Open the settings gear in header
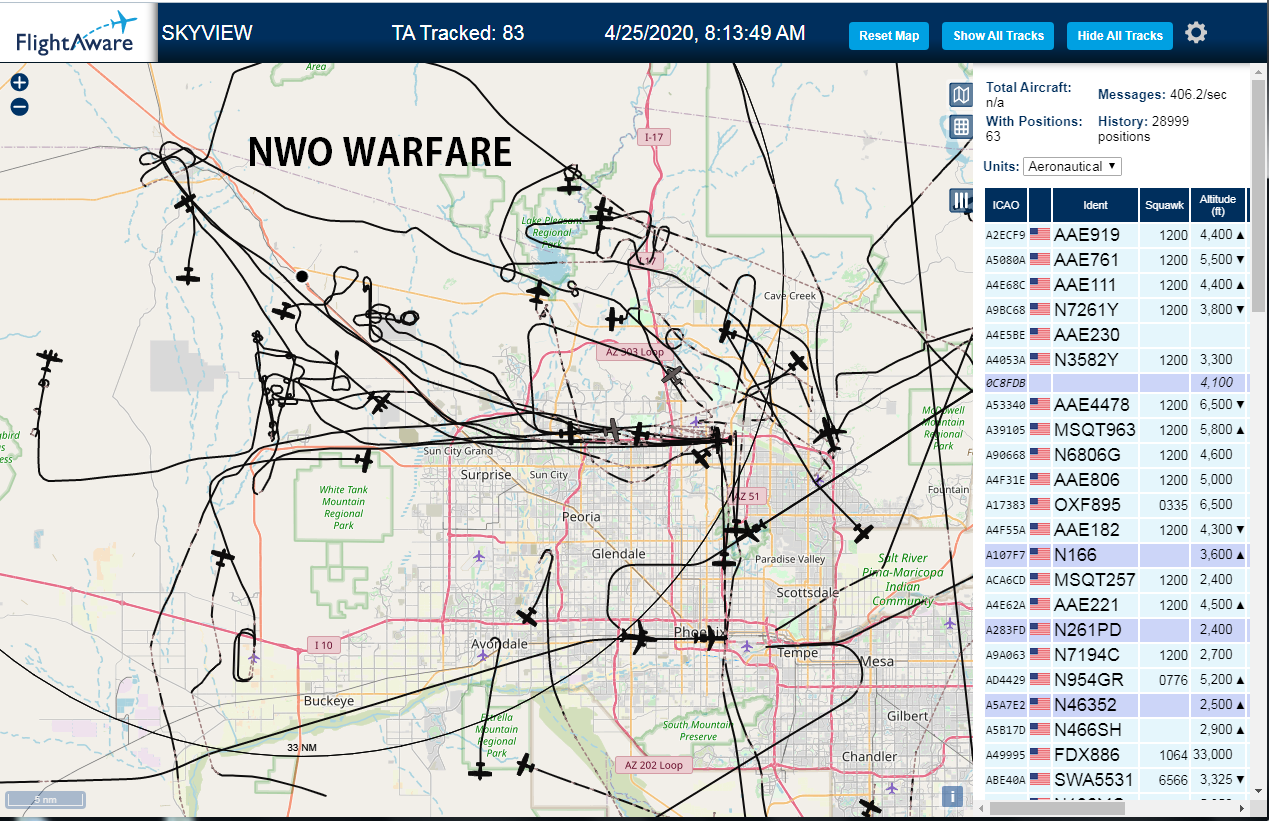 (1196, 33)
